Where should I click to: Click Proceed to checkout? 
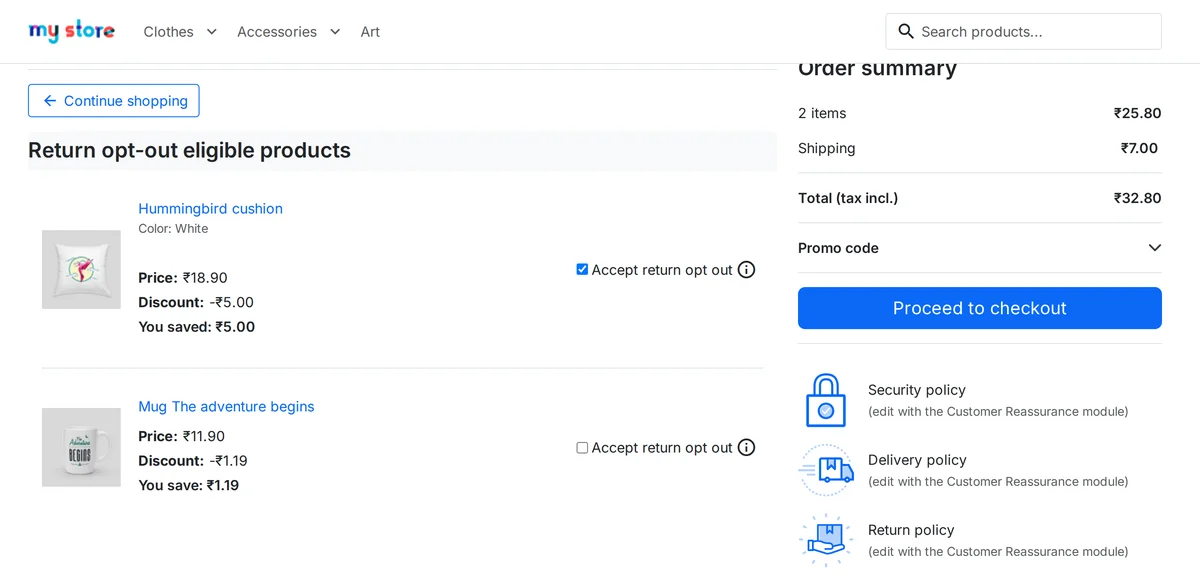point(980,308)
